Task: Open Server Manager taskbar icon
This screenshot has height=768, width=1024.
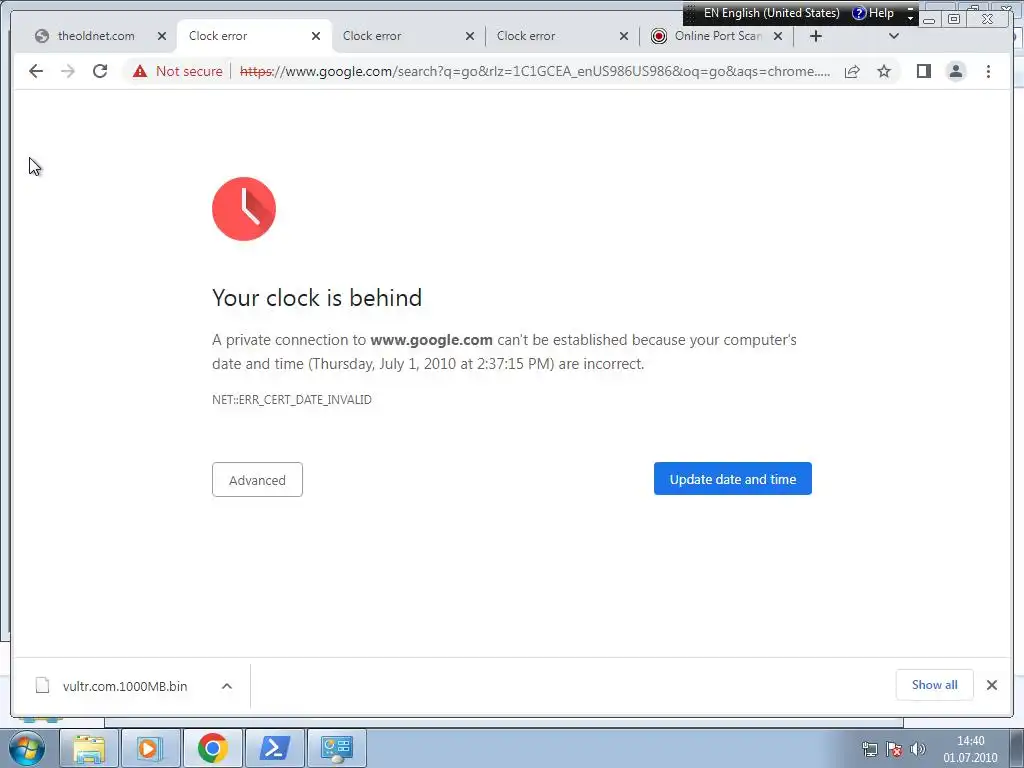Action: coord(336,748)
